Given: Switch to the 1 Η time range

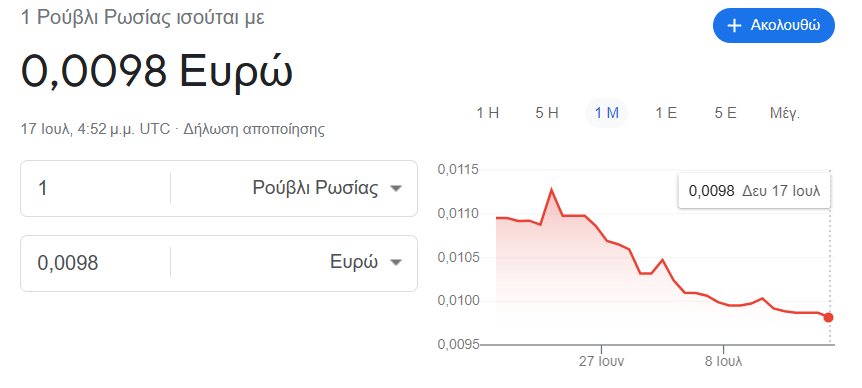Looking at the screenshot, I should coord(487,113).
